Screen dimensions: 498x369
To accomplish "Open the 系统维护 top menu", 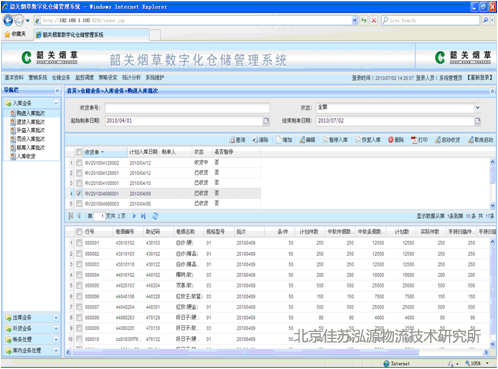I will coord(155,77).
